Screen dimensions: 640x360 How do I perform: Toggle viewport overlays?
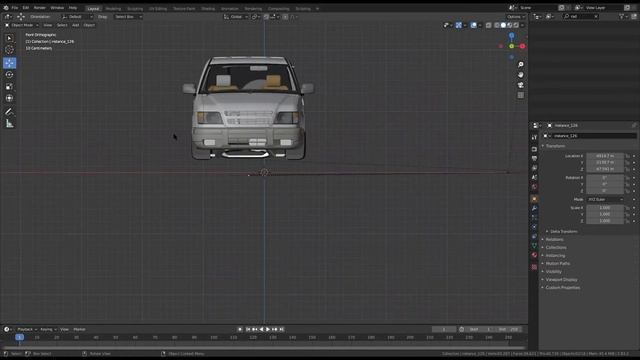pos(473,25)
